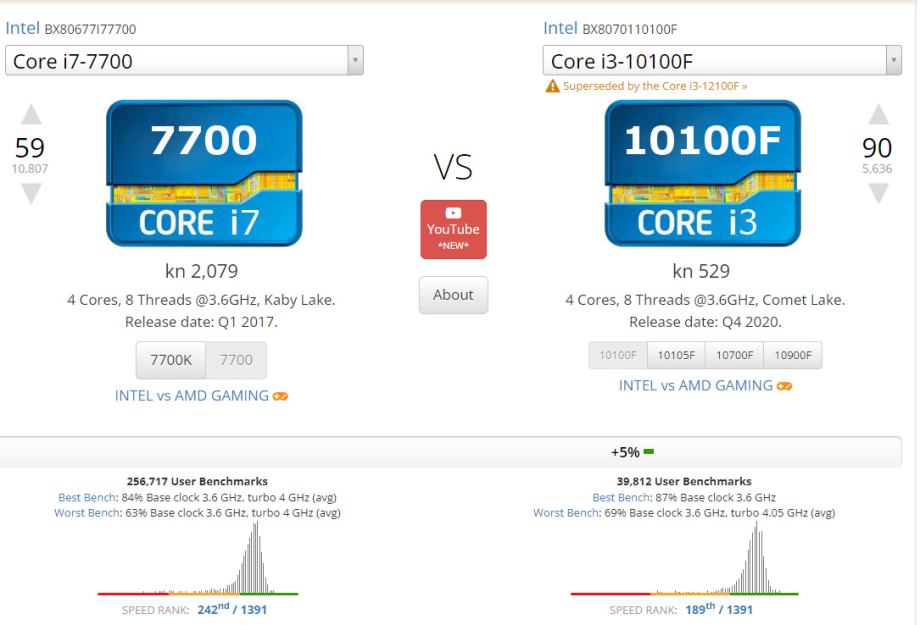Switch to the 10105F variant tab

676,355
